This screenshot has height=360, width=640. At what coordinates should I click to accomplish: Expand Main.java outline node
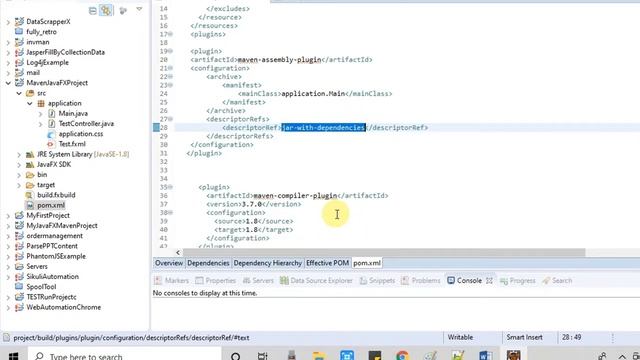pos(40,113)
